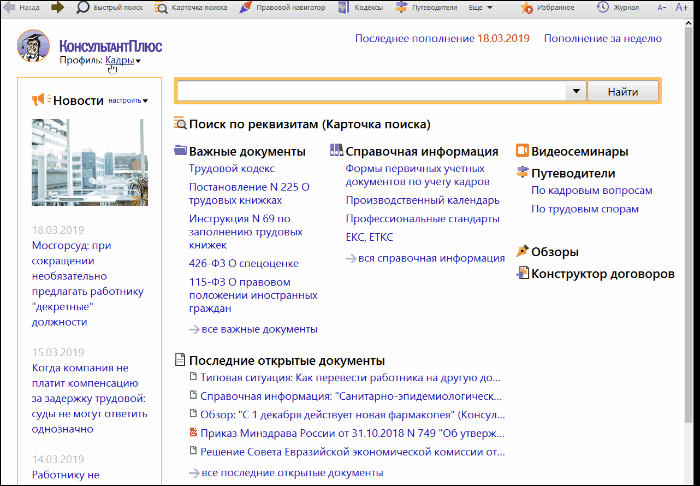This screenshot has height=486, width=700.
Task: Open recent Справочная информация Санитарно-эпидемиологическ document
Action: coord(351,396)
